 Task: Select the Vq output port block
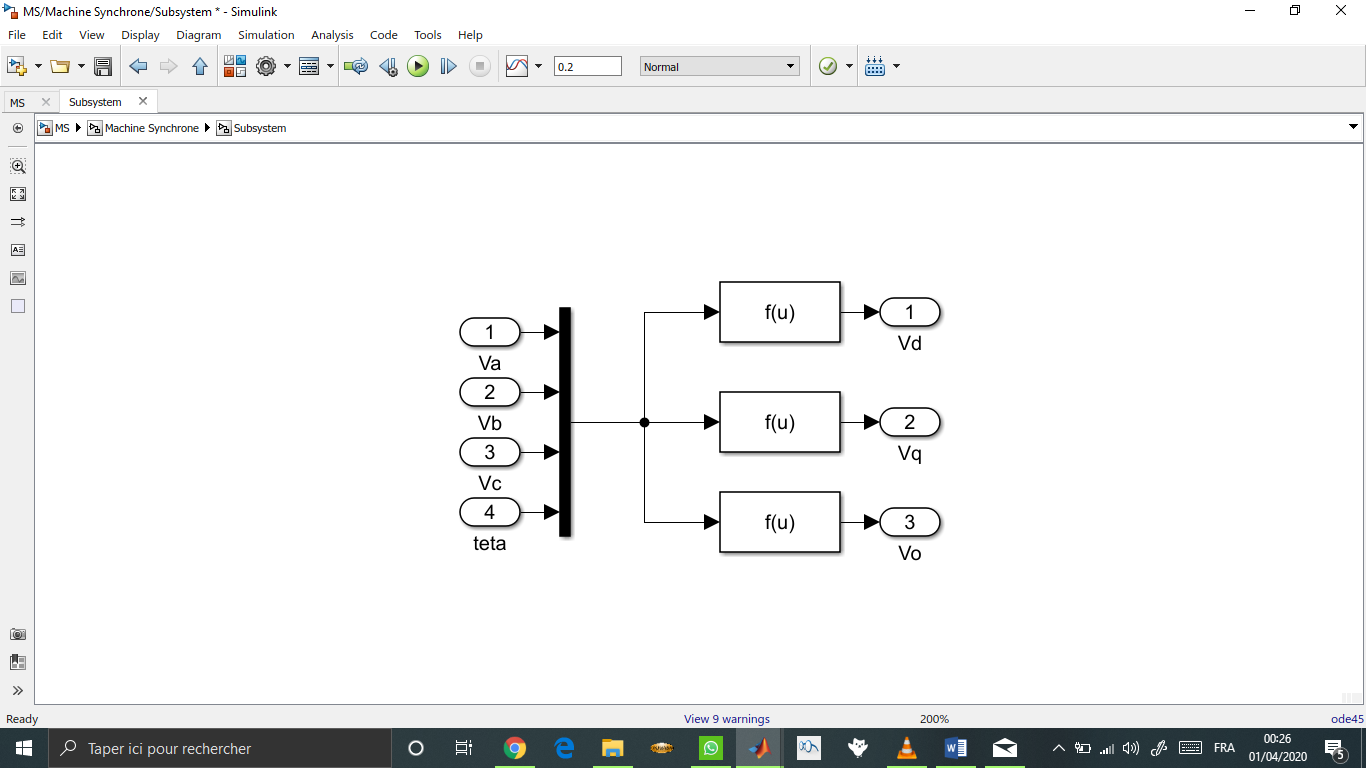coord(910,422)
